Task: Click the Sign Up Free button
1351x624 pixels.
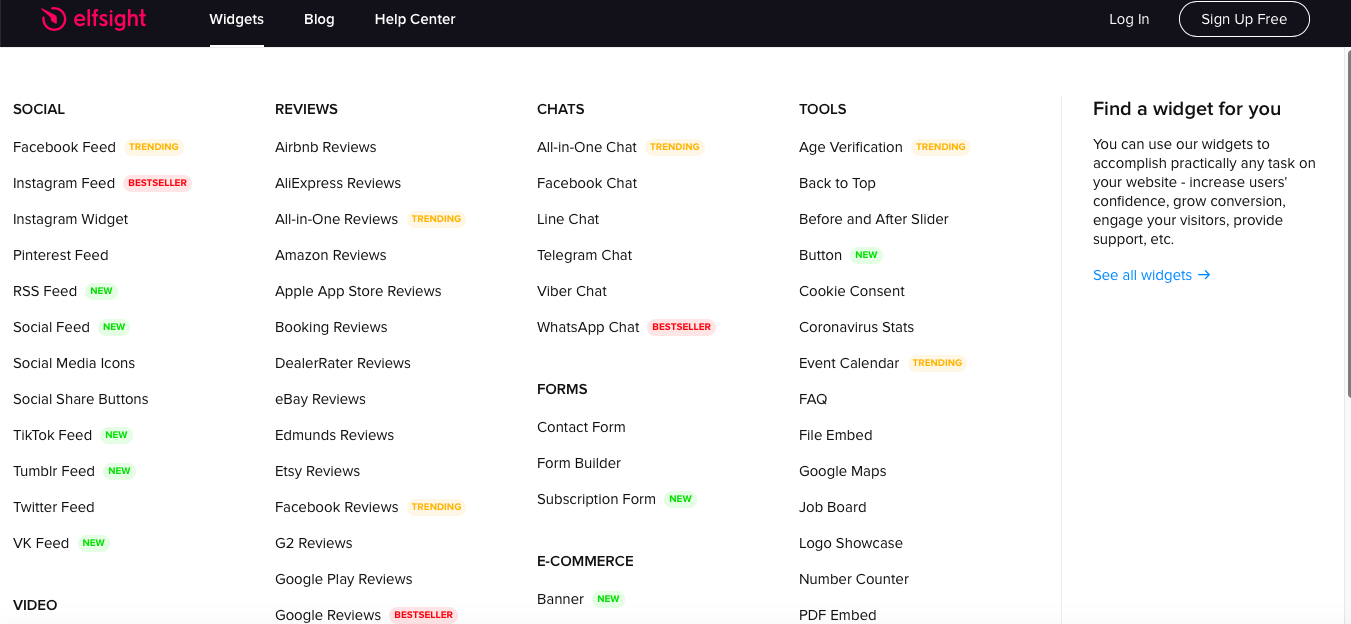Action: pos(1244,19)
